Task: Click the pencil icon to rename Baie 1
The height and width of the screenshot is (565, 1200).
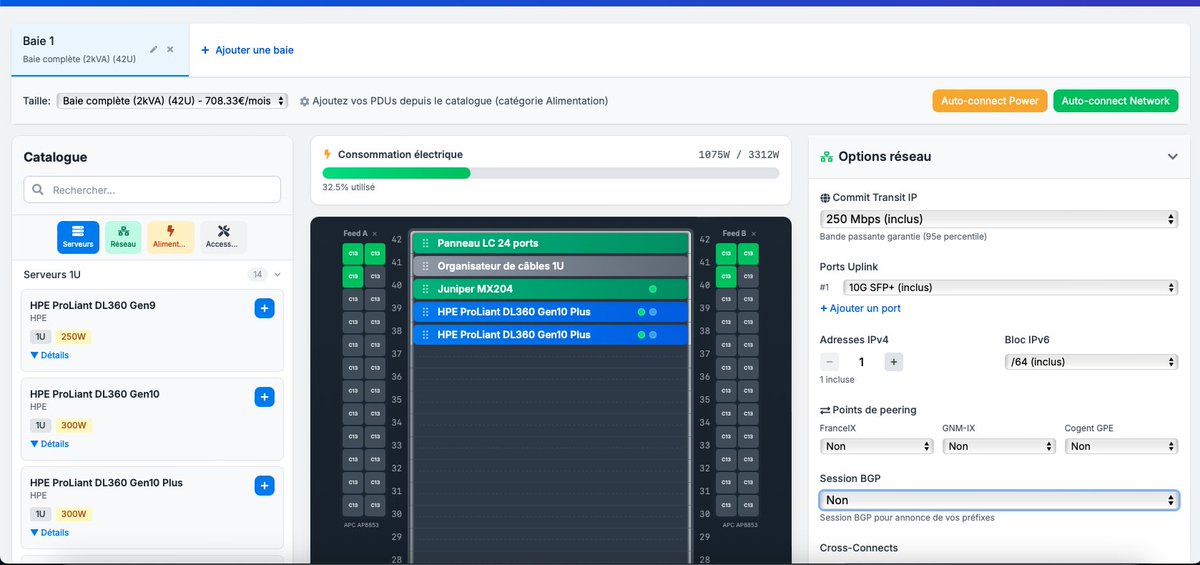Action: (x=153, y=49)
